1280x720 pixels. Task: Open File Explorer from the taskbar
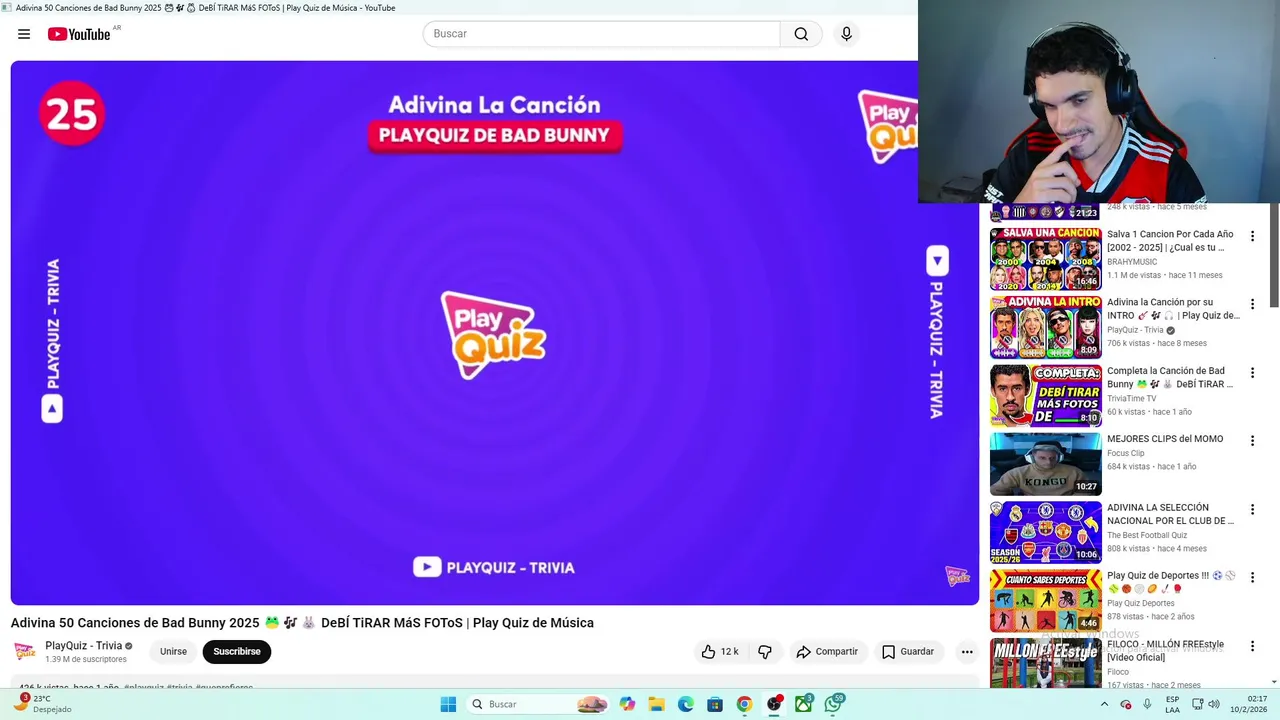coord(656,704)
